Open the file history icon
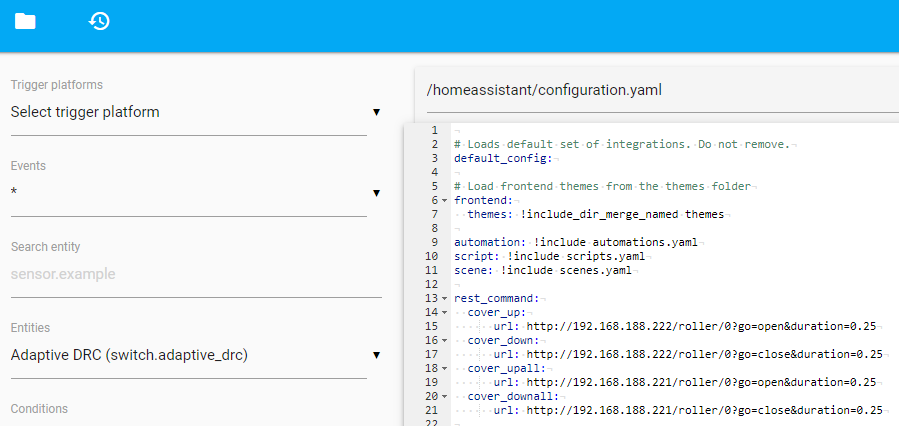 [99, 21]
